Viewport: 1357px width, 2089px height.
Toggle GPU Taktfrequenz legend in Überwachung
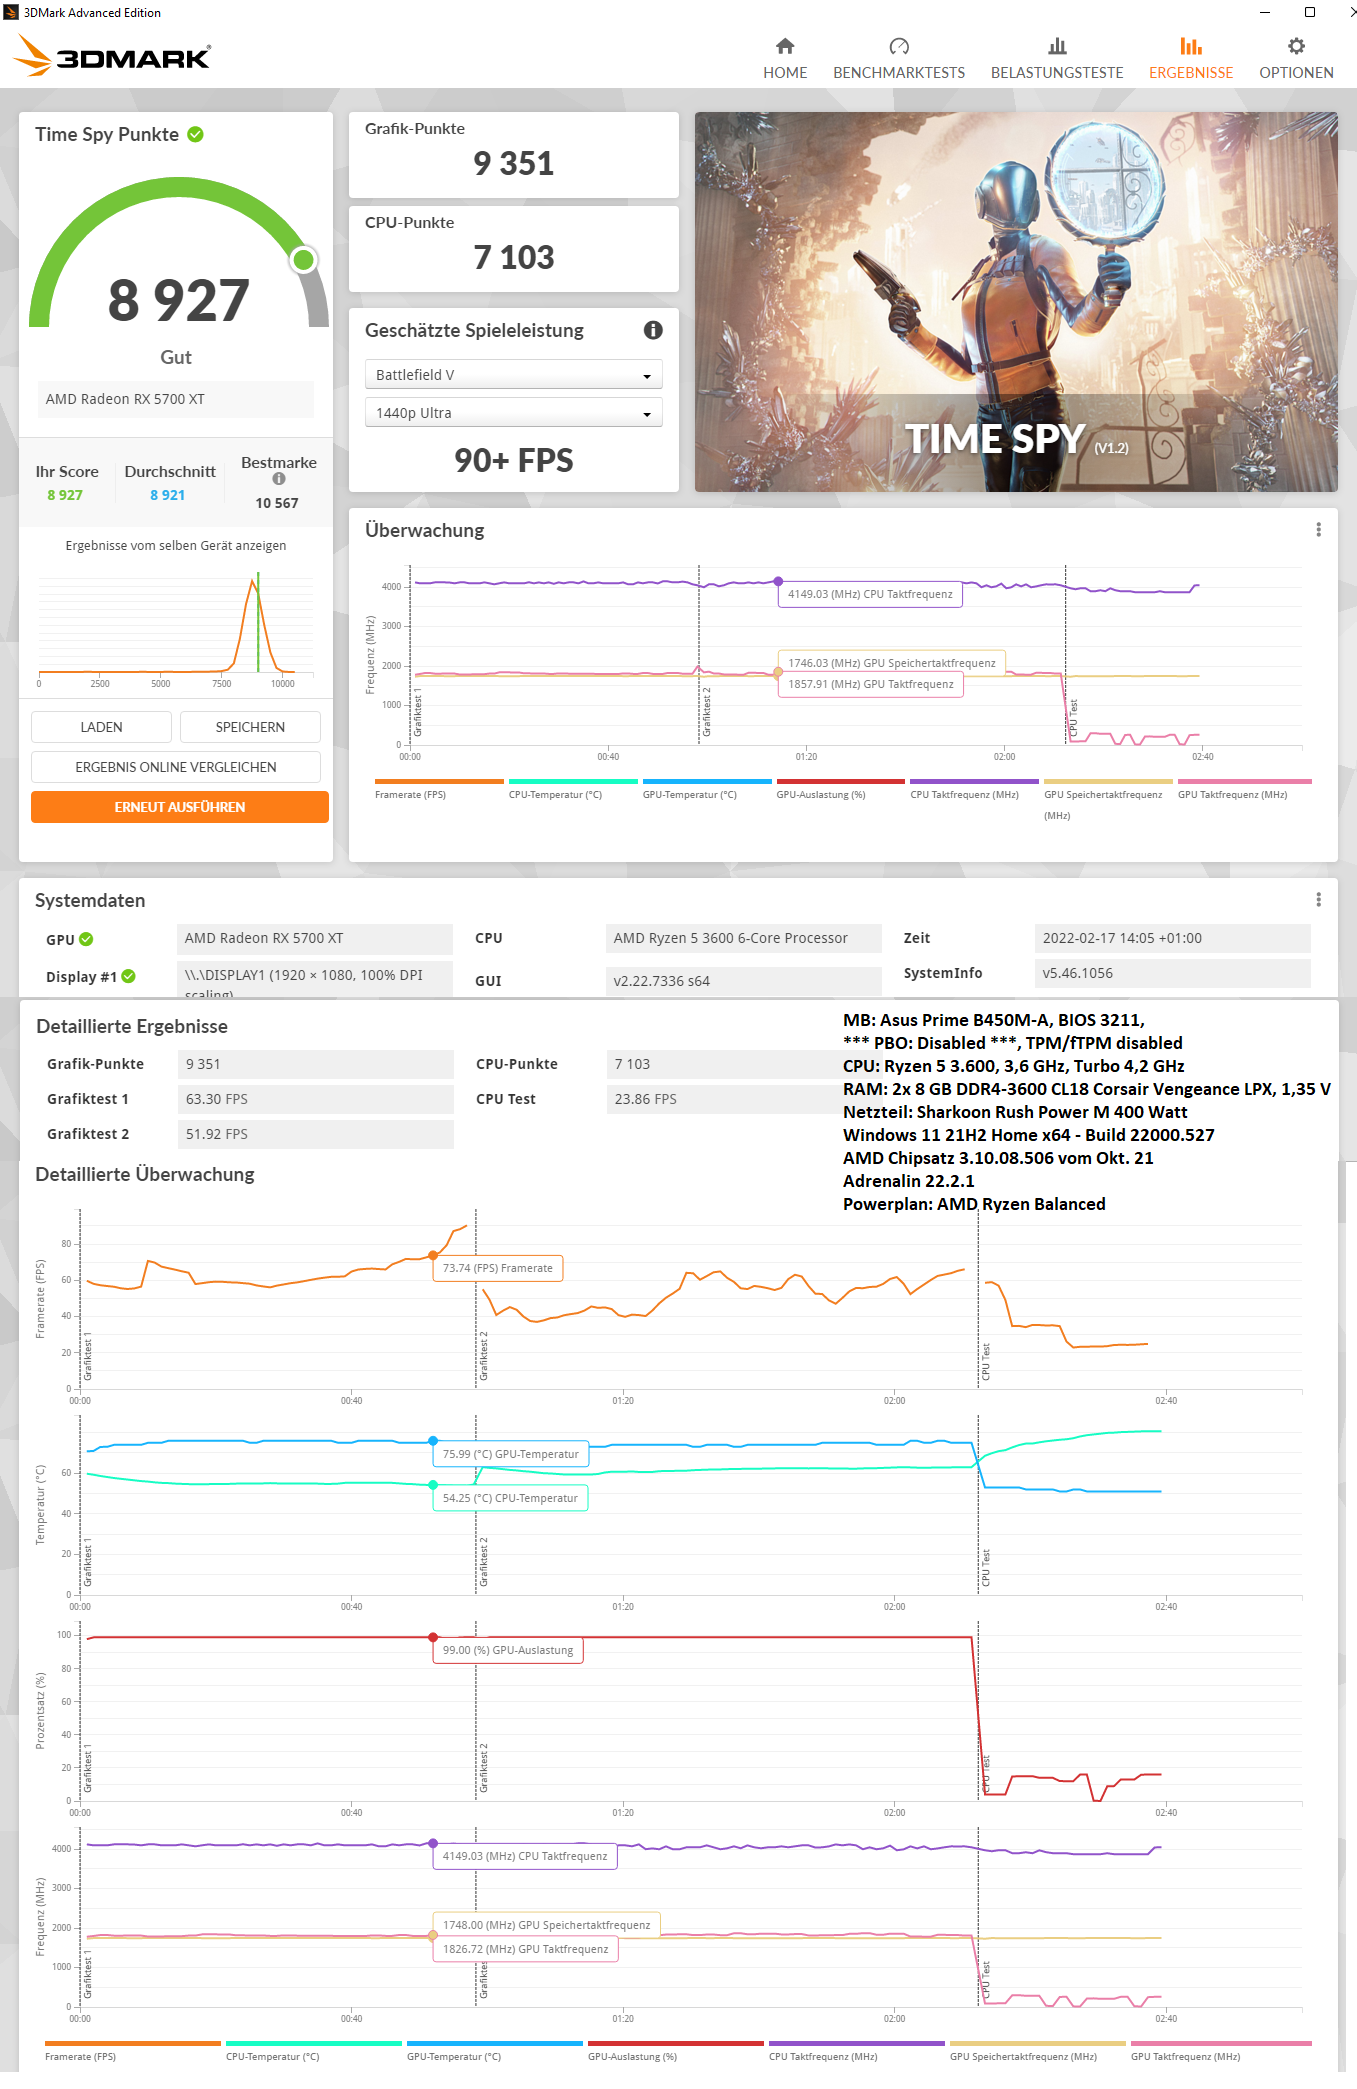[1244, 789]
